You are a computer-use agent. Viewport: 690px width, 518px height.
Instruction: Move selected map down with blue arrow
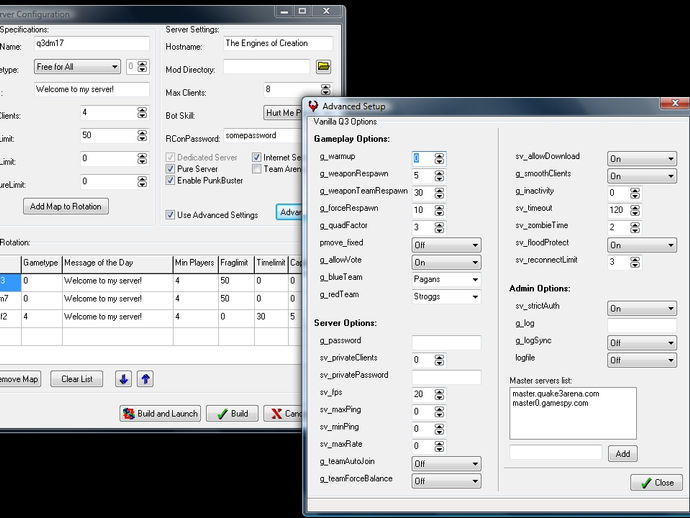coord(124,379)
